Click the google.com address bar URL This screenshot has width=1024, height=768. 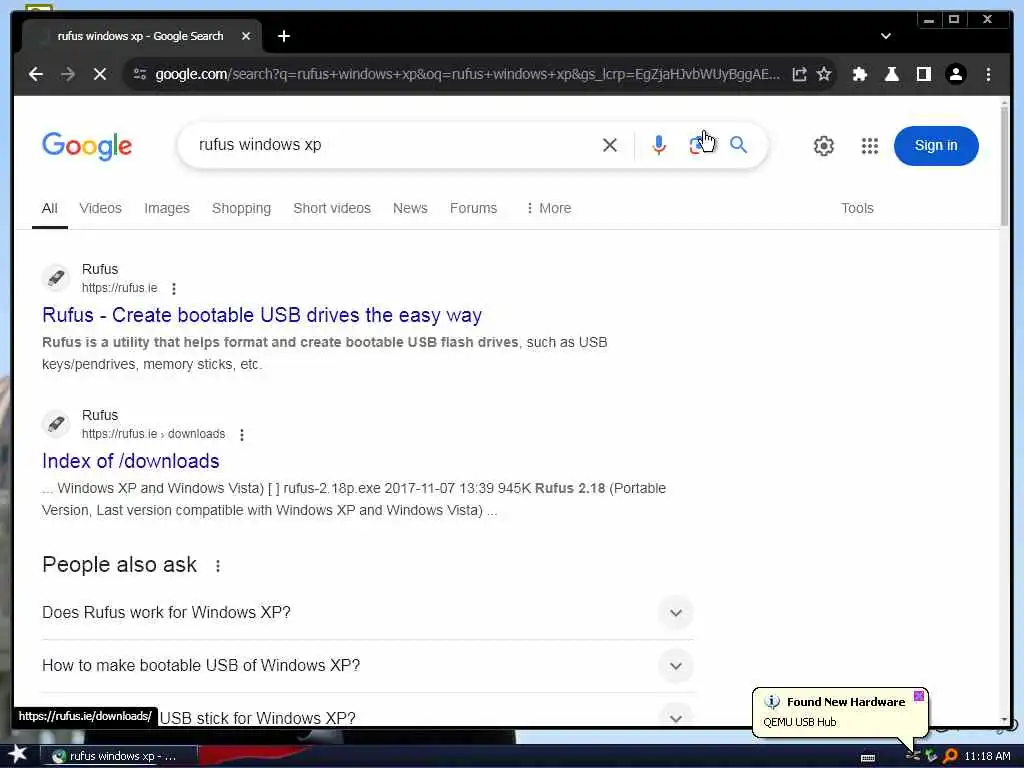pyautogui.click(x=467, y=74)
